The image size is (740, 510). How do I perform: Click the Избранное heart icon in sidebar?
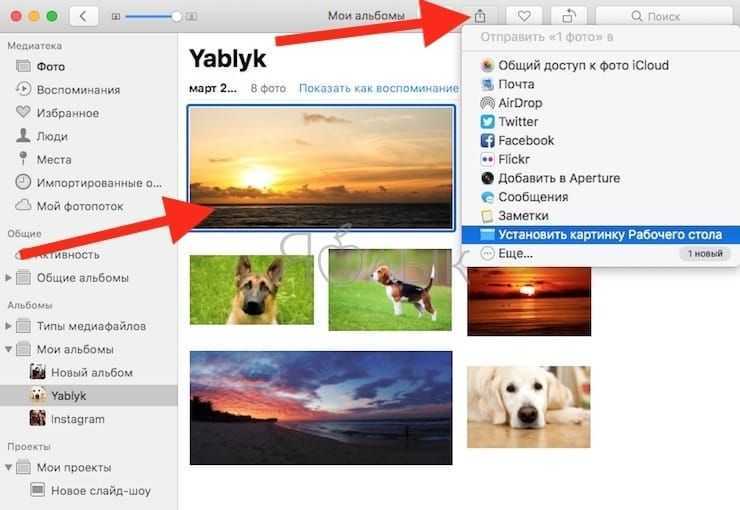(23, 112)
